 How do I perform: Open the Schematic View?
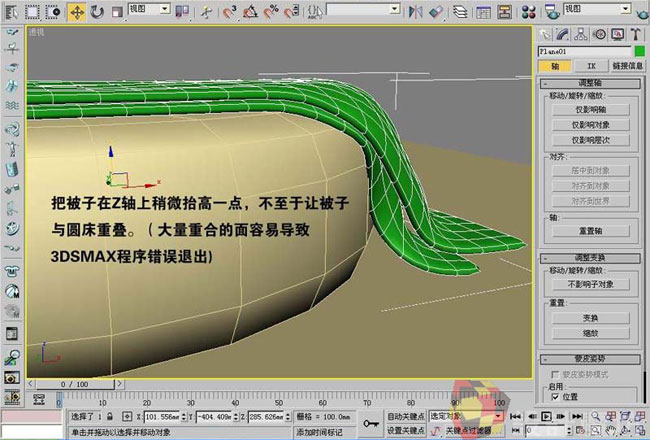coord(504,12)
